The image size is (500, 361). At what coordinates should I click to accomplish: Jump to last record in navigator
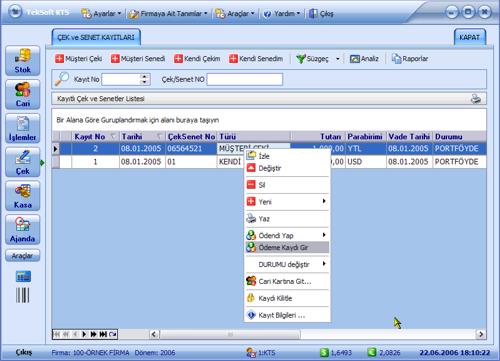pos(103,334)
